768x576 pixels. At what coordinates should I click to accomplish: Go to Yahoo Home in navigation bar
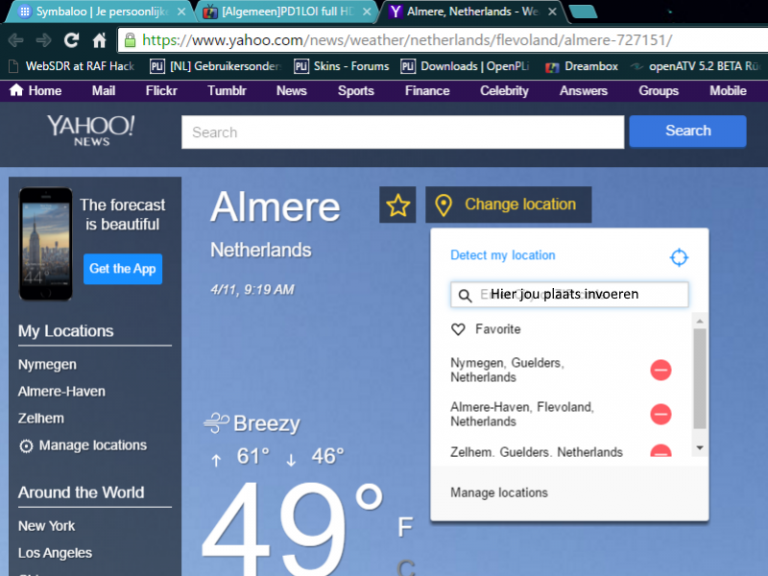[x=36, y=91]
